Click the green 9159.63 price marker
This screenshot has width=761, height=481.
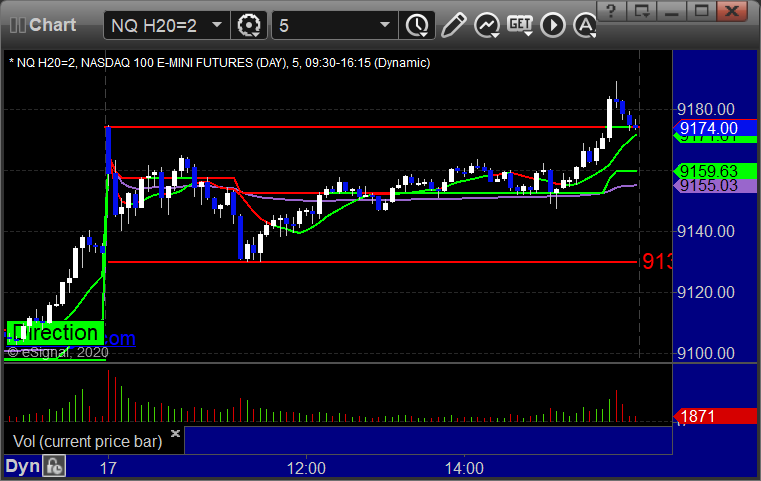714,171
